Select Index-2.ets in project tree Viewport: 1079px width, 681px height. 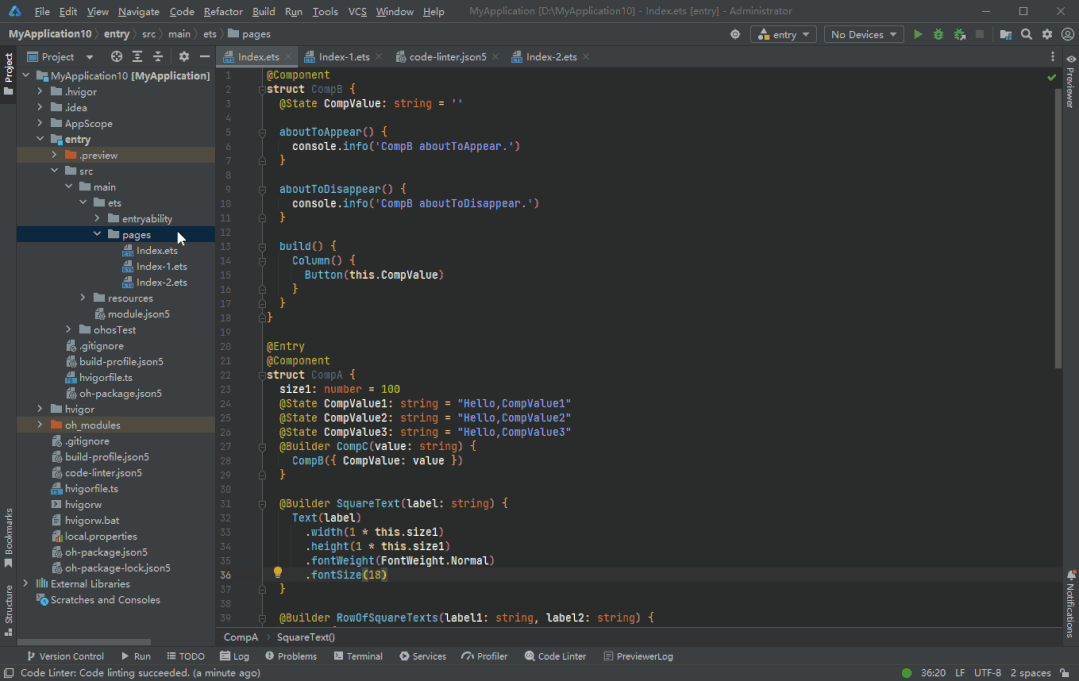[x=161, y=282]
